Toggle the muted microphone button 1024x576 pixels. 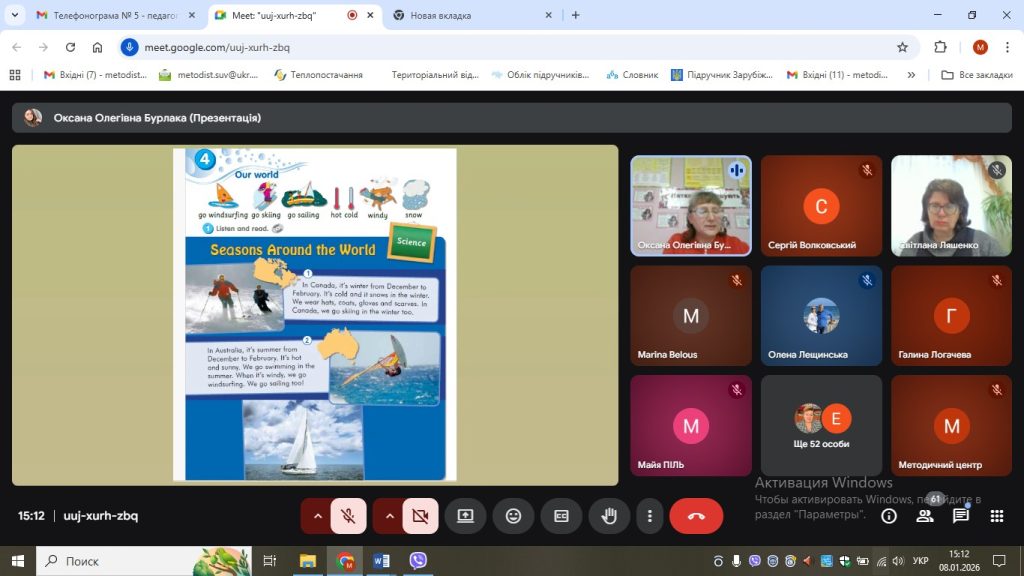click(x=348, y=516)
